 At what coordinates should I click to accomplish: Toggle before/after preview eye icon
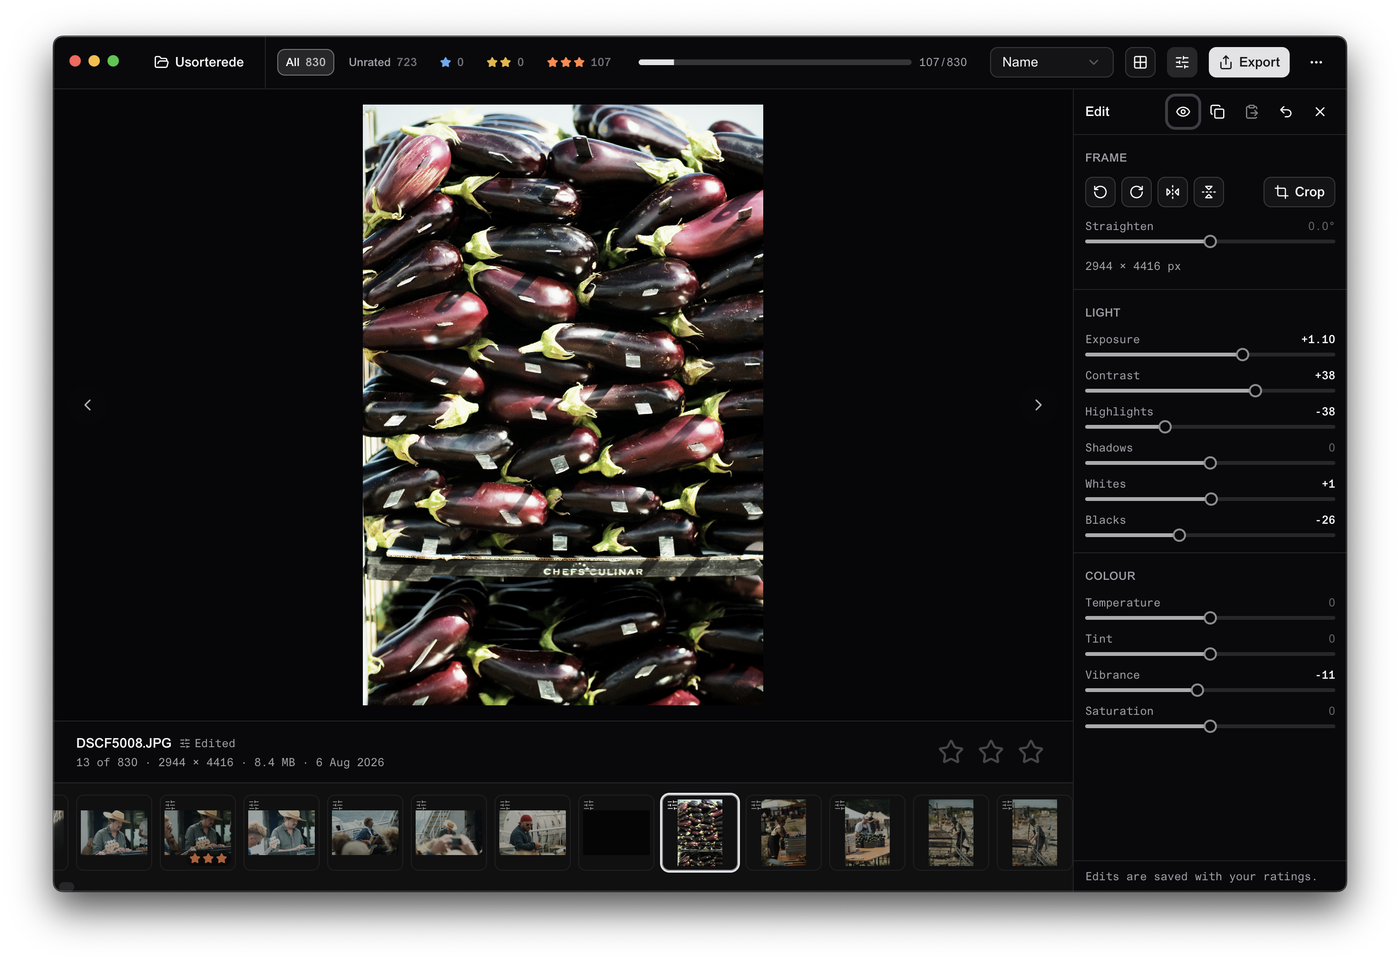1183,112
